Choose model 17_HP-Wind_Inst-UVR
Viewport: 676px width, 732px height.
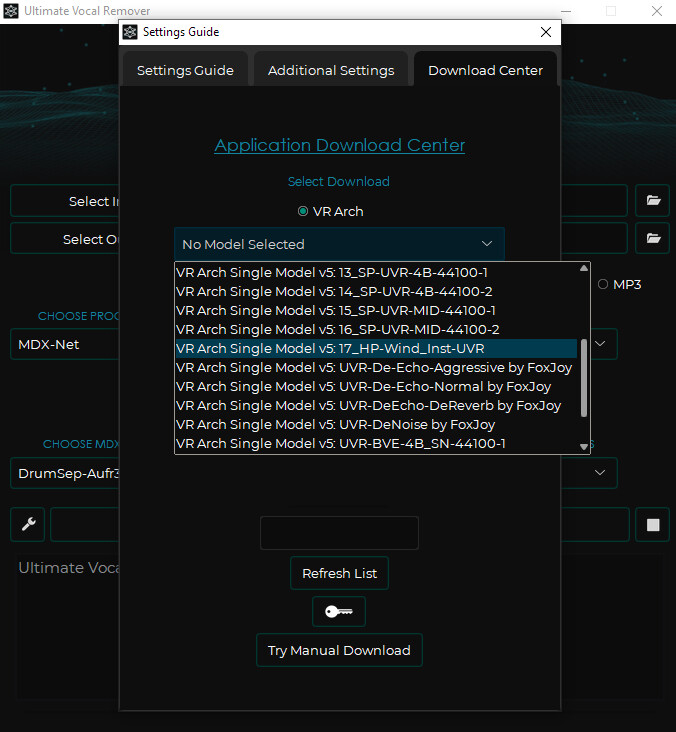pyautogui.click(x=376, y=348)
